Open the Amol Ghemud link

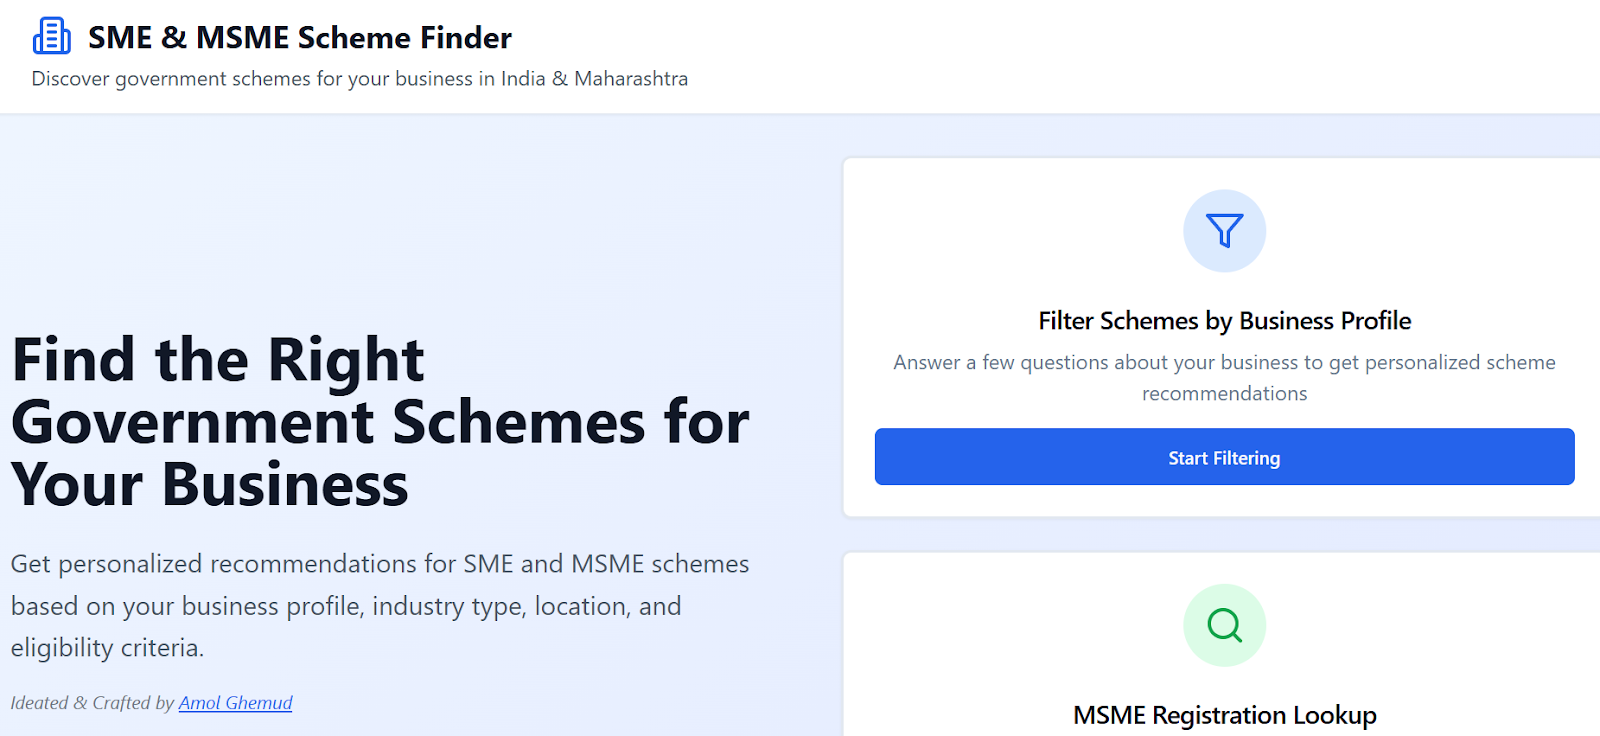pos(235,703)
